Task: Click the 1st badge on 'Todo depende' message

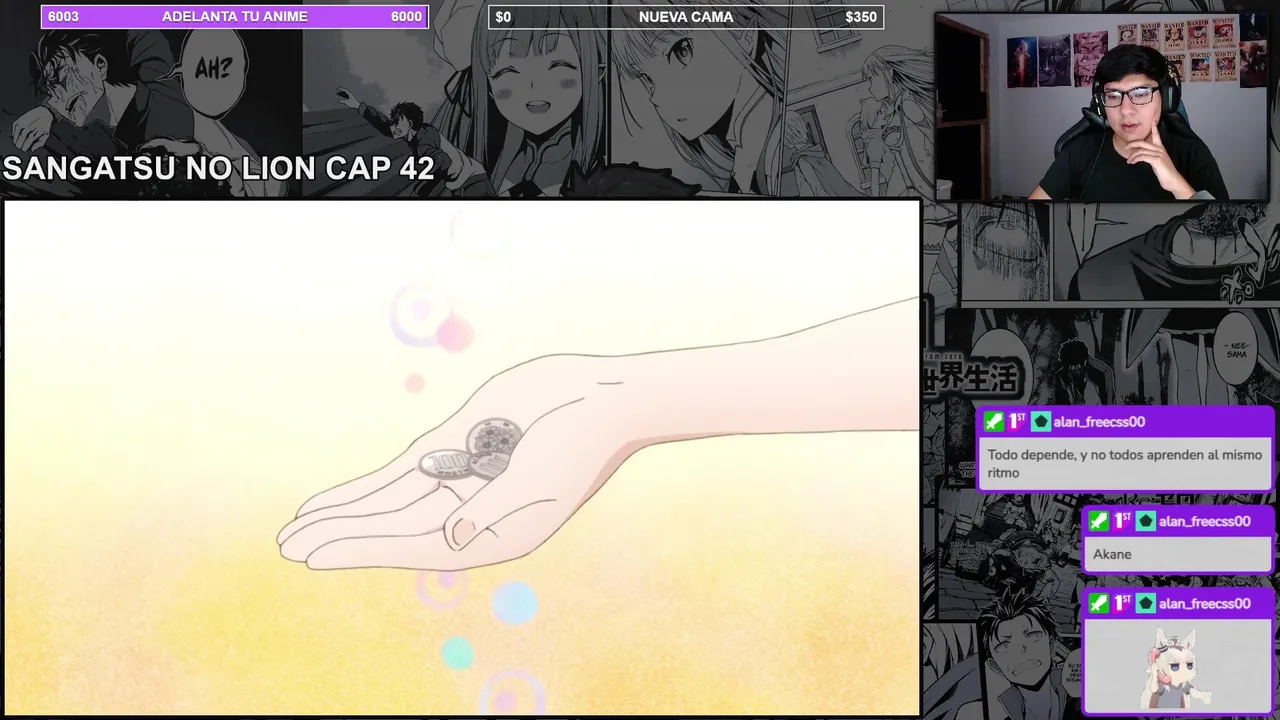Action: click(1016, 422)
